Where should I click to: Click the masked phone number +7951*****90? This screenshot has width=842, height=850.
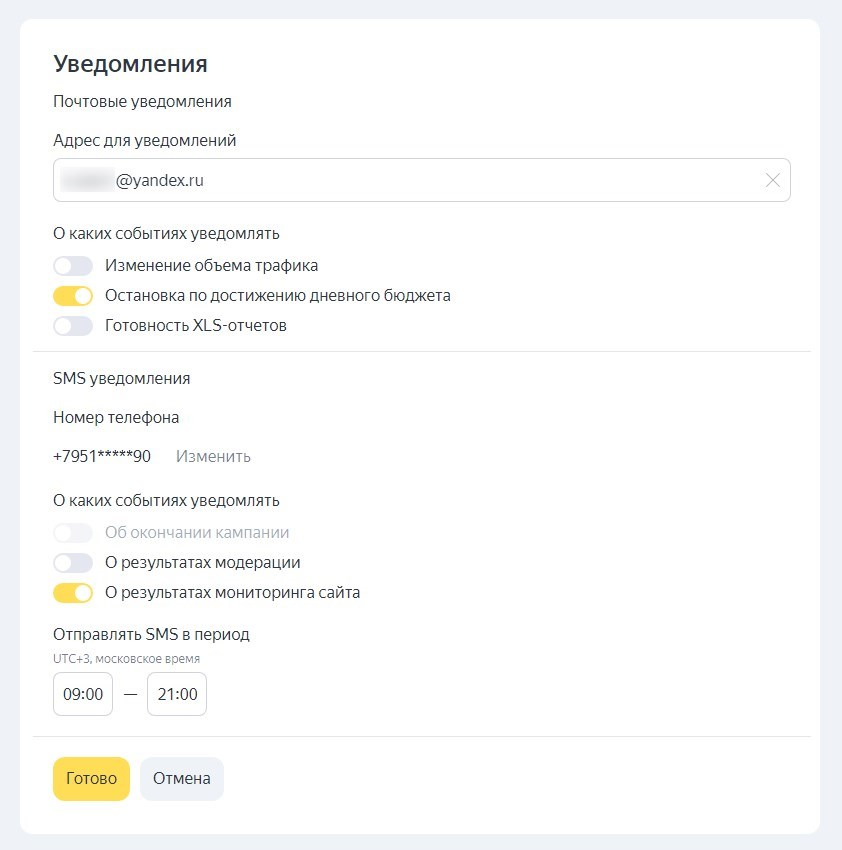102,457
